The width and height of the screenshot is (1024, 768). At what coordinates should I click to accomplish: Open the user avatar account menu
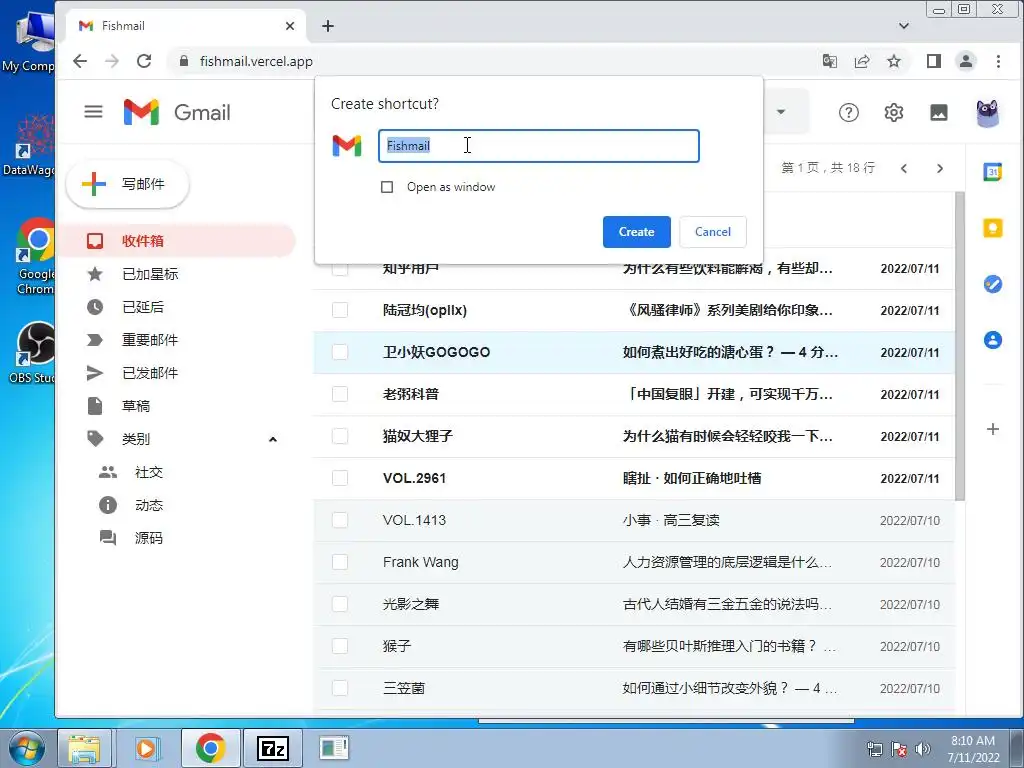[987, 113]
